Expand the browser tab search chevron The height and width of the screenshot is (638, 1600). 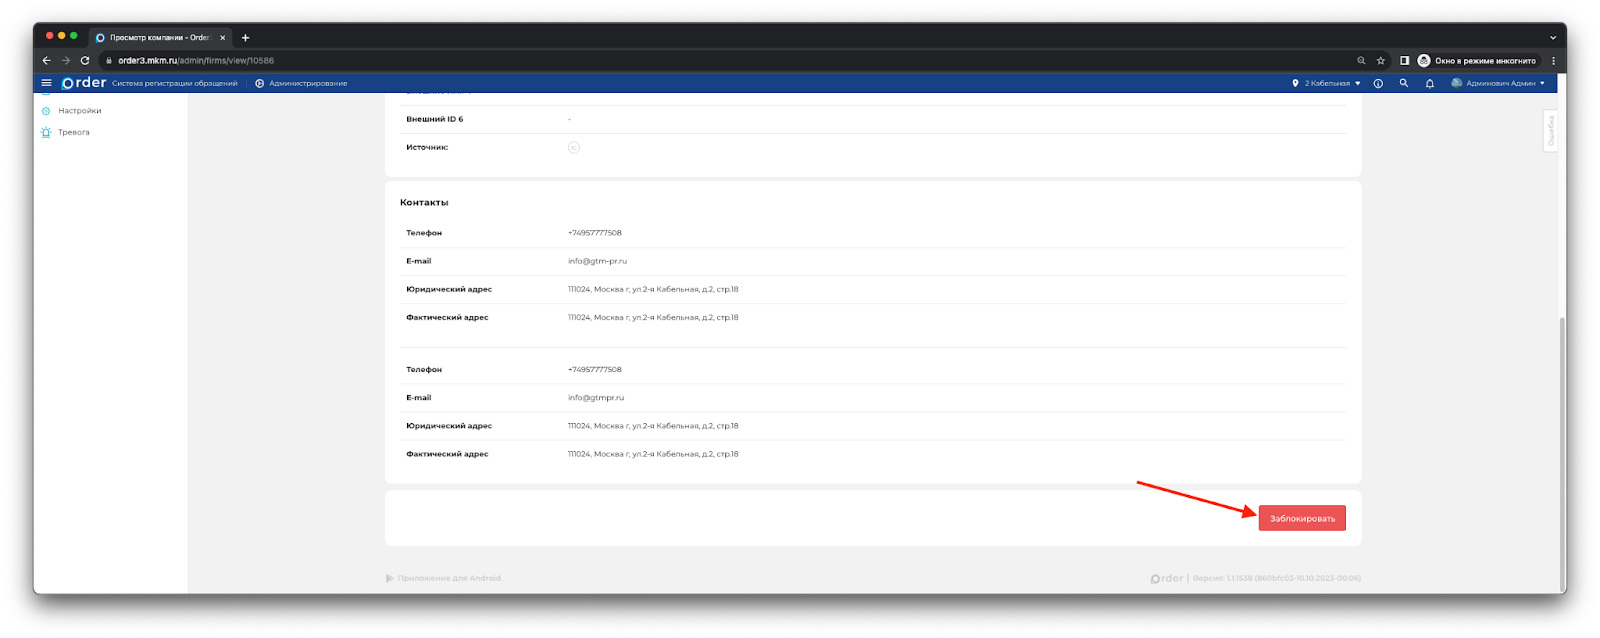1552,38
